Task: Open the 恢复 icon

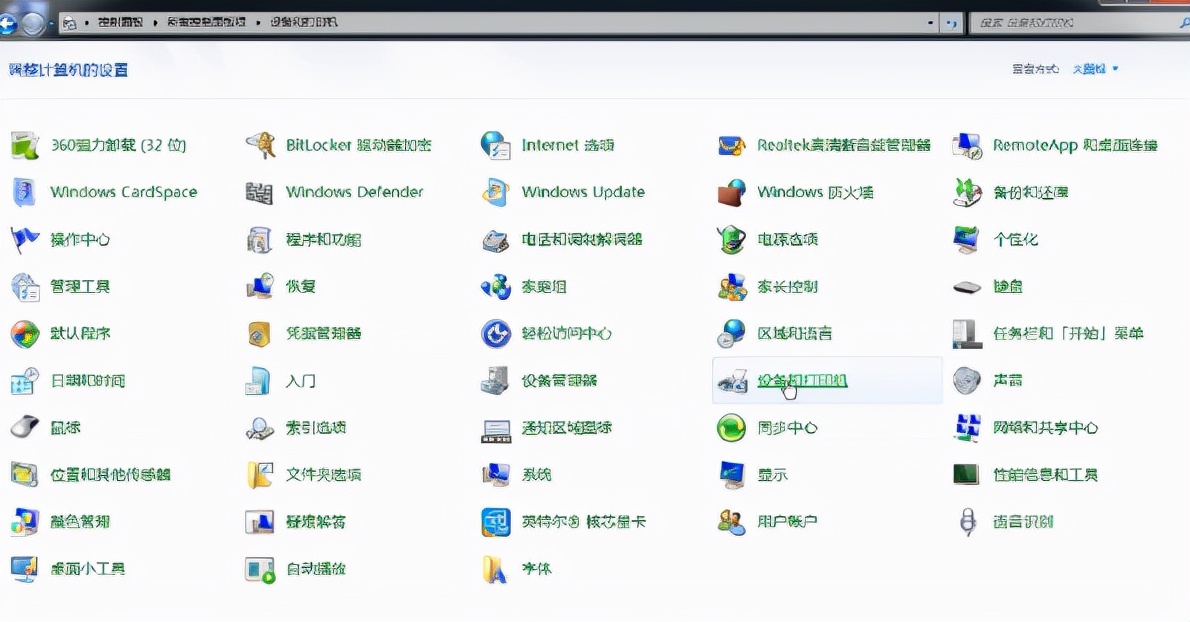Action: point(260,287)
